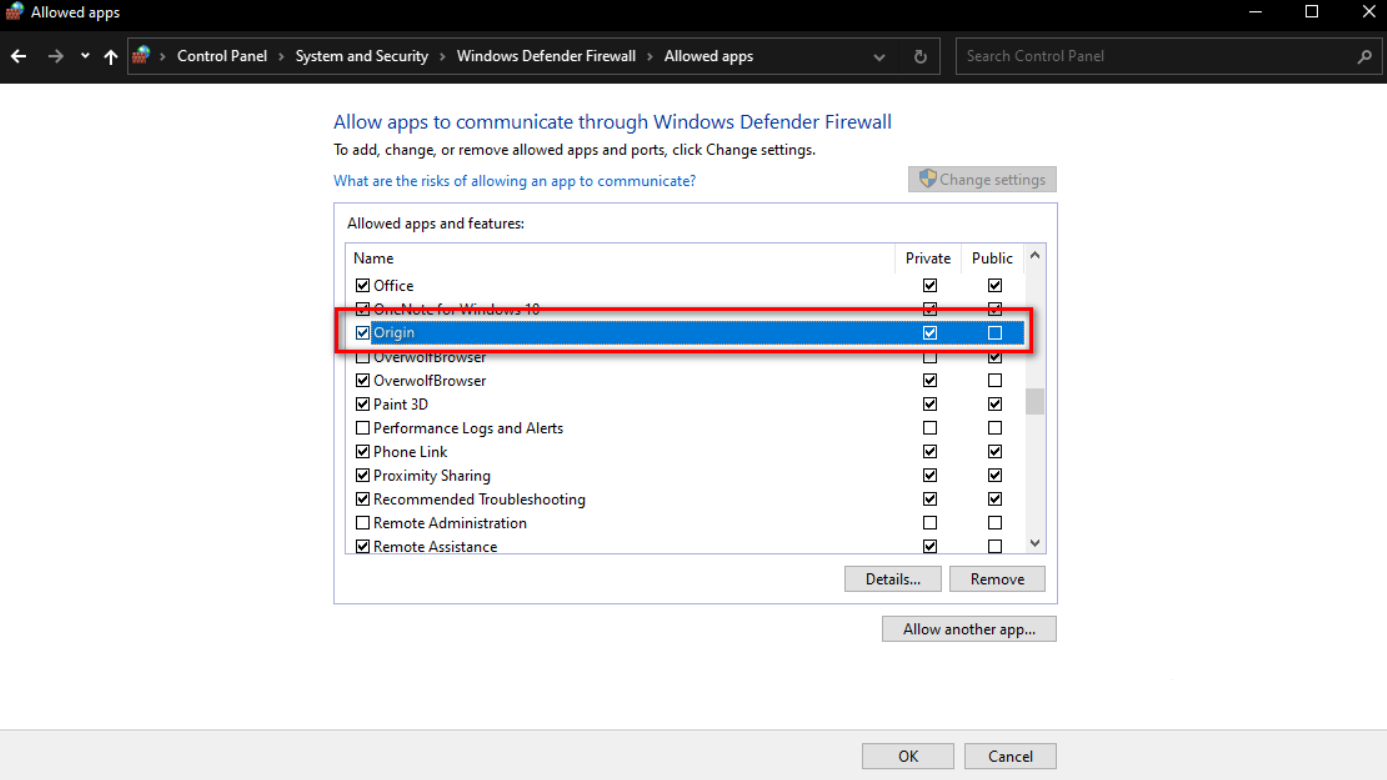Click the Allowed apps icon in title bar
The image size is (1387, 780).
coord(13,12)
